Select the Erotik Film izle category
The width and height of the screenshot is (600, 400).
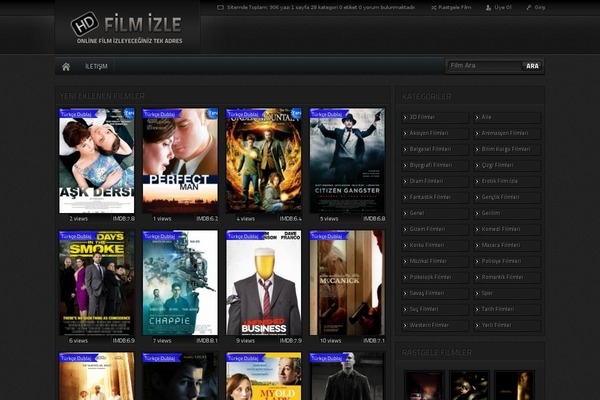tap(507, 181)
